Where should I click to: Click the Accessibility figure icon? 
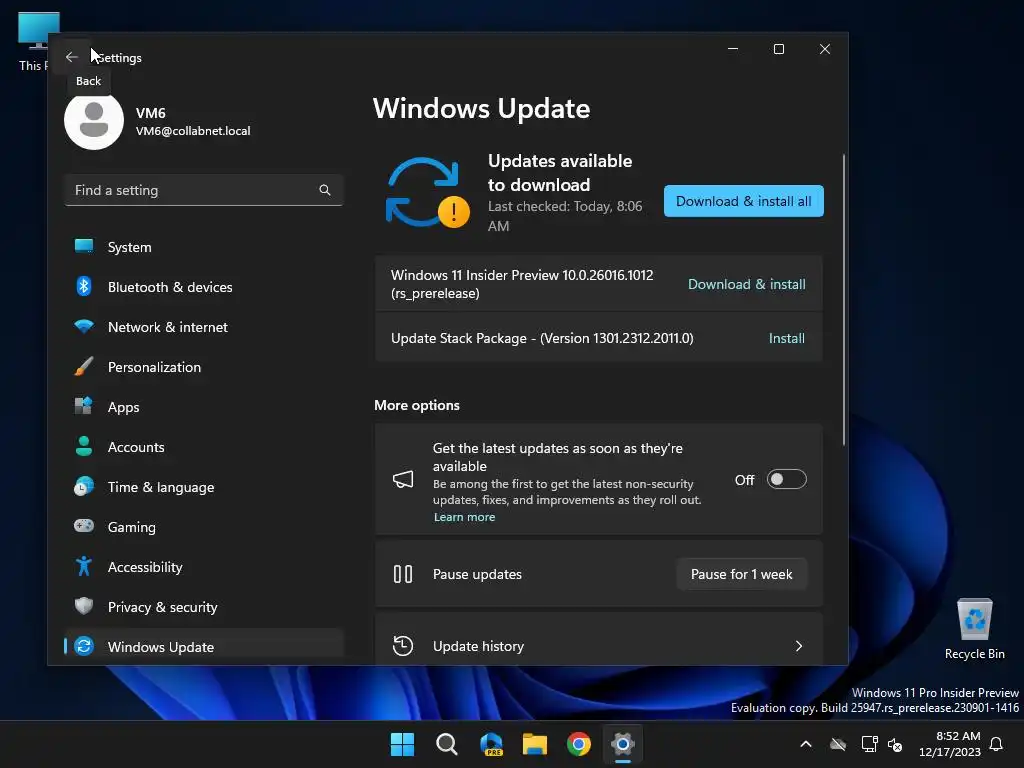pos(84,566)
